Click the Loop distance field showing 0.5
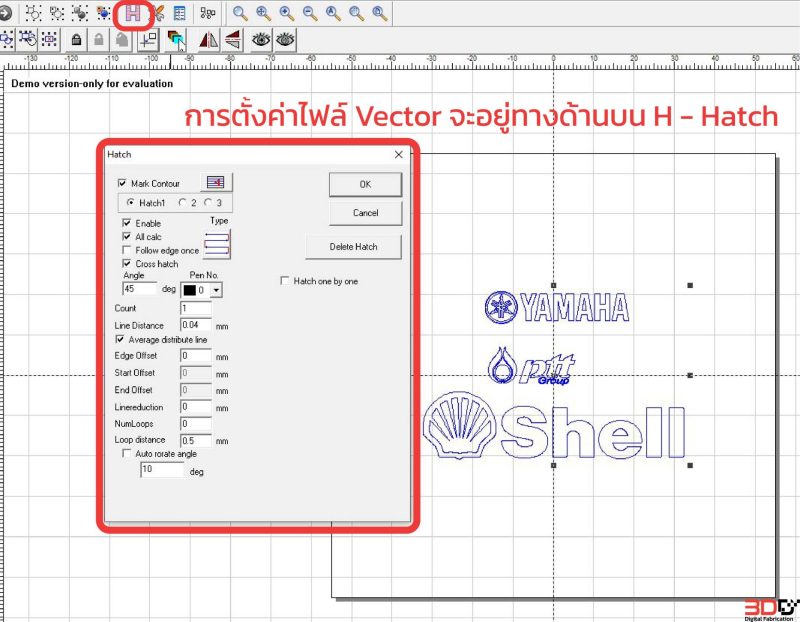 click(x=196, y=440)
